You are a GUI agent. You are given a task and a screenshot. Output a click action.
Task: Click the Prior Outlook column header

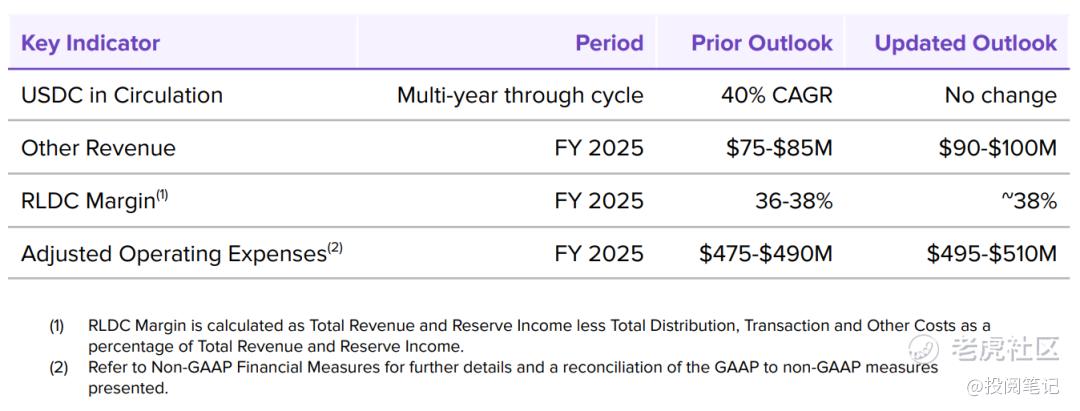(x=762, y=43)
